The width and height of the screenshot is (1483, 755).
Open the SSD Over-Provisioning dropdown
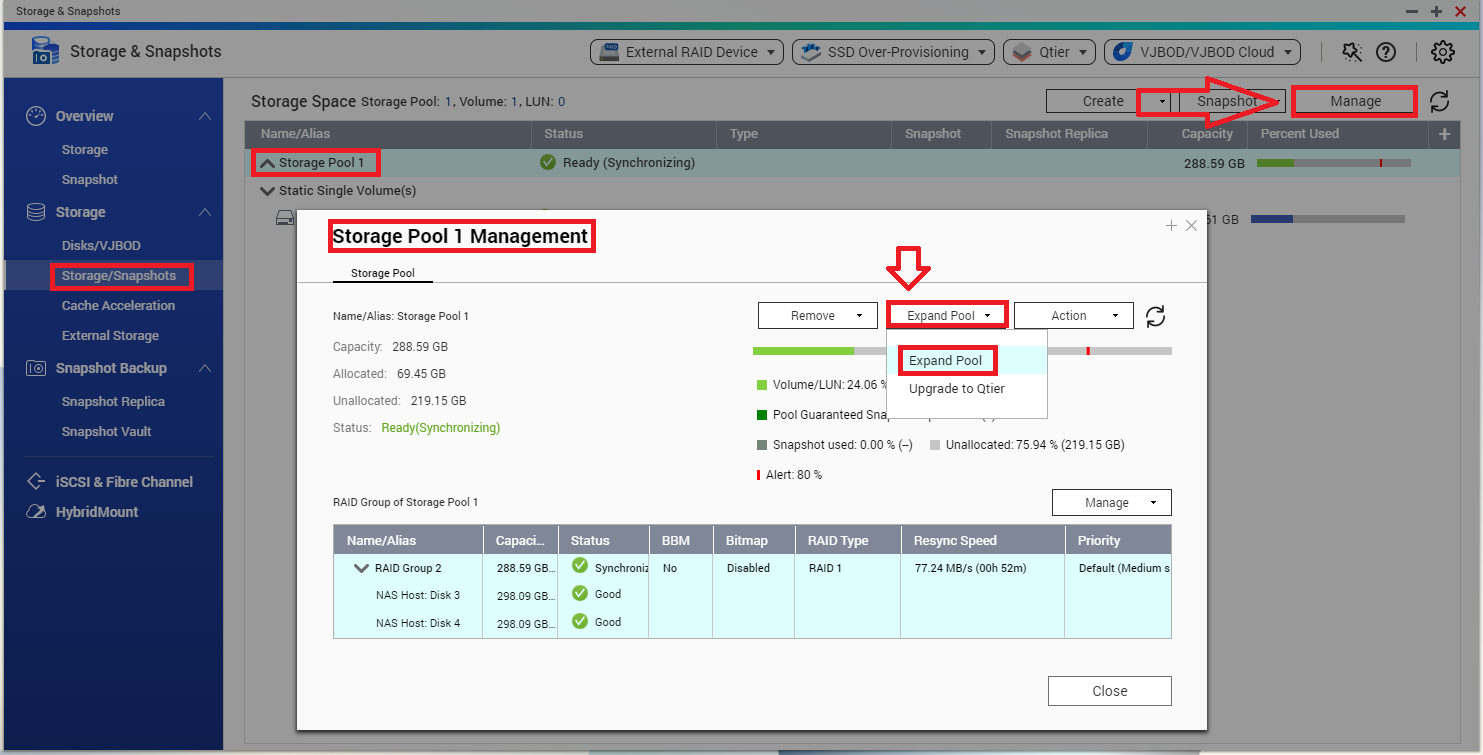893,52
